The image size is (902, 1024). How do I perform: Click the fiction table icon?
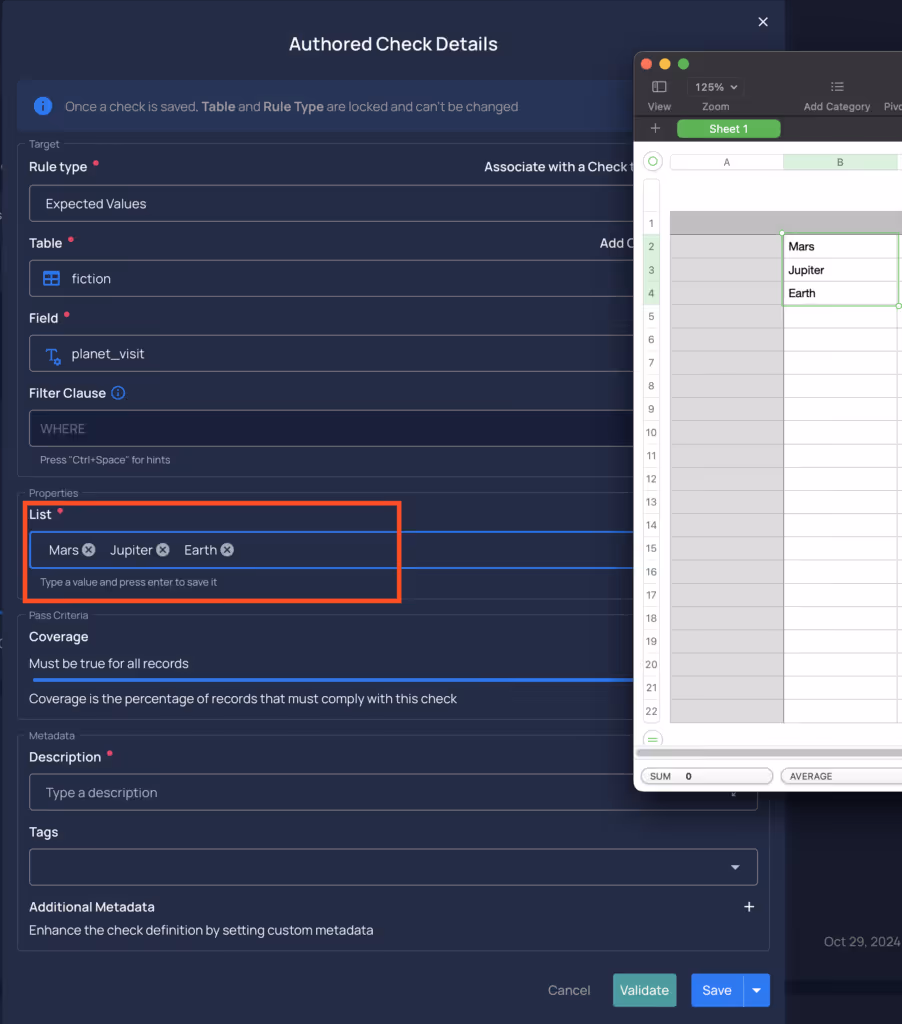51,279
